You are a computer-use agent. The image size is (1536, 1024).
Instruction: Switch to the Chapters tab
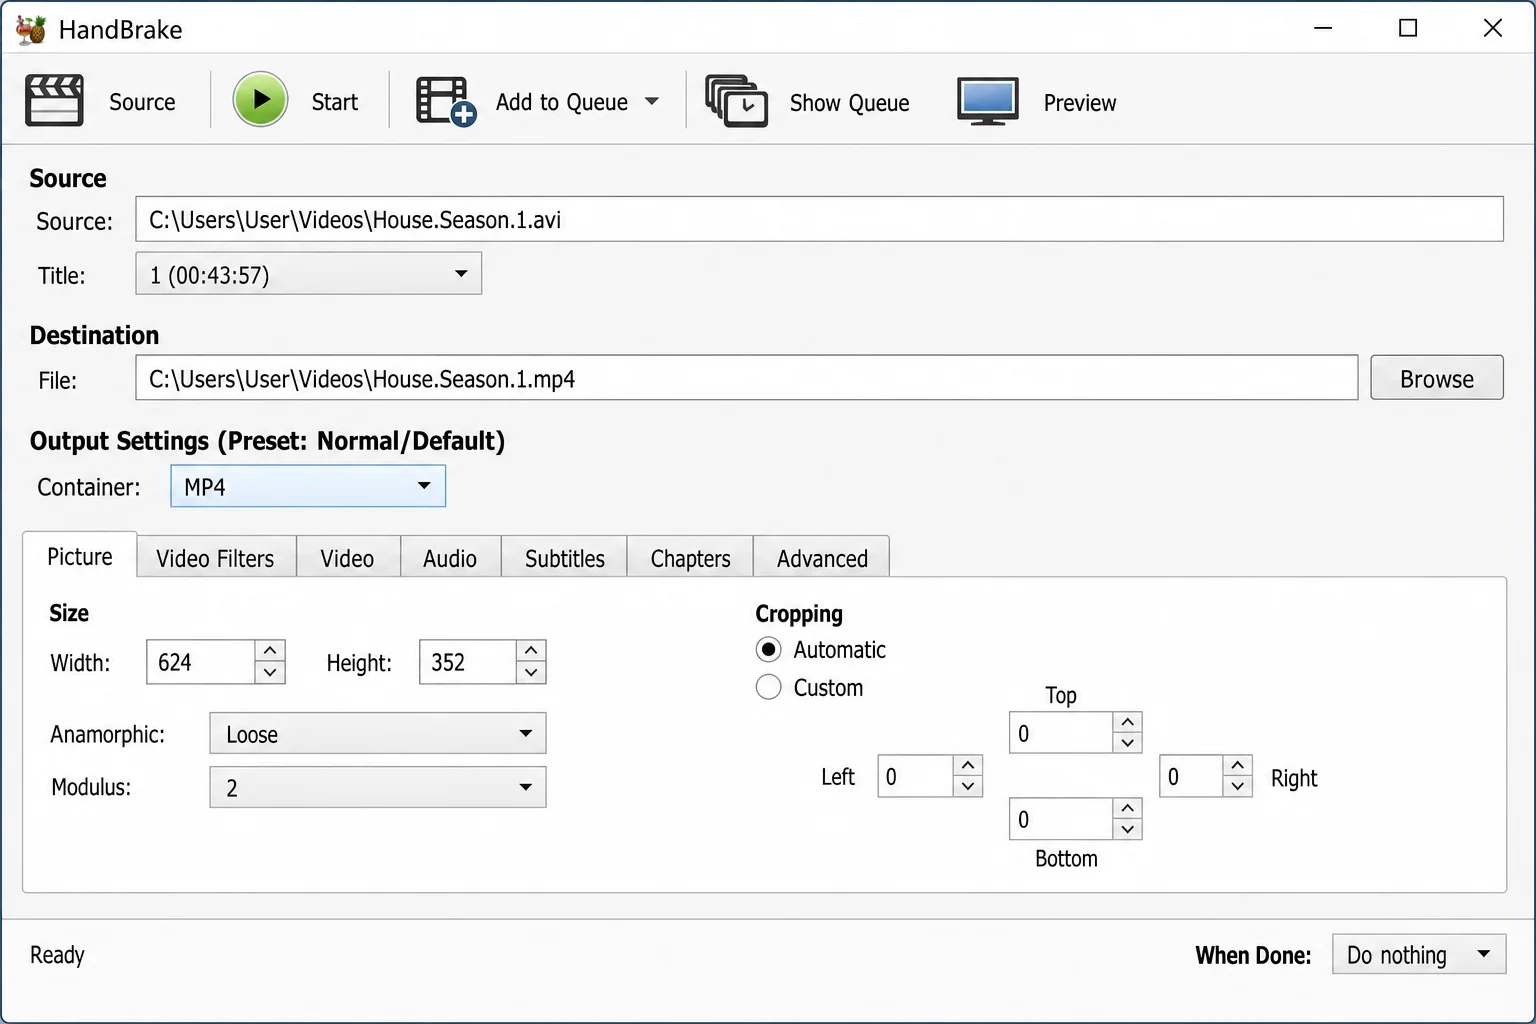tap(690, 558)
